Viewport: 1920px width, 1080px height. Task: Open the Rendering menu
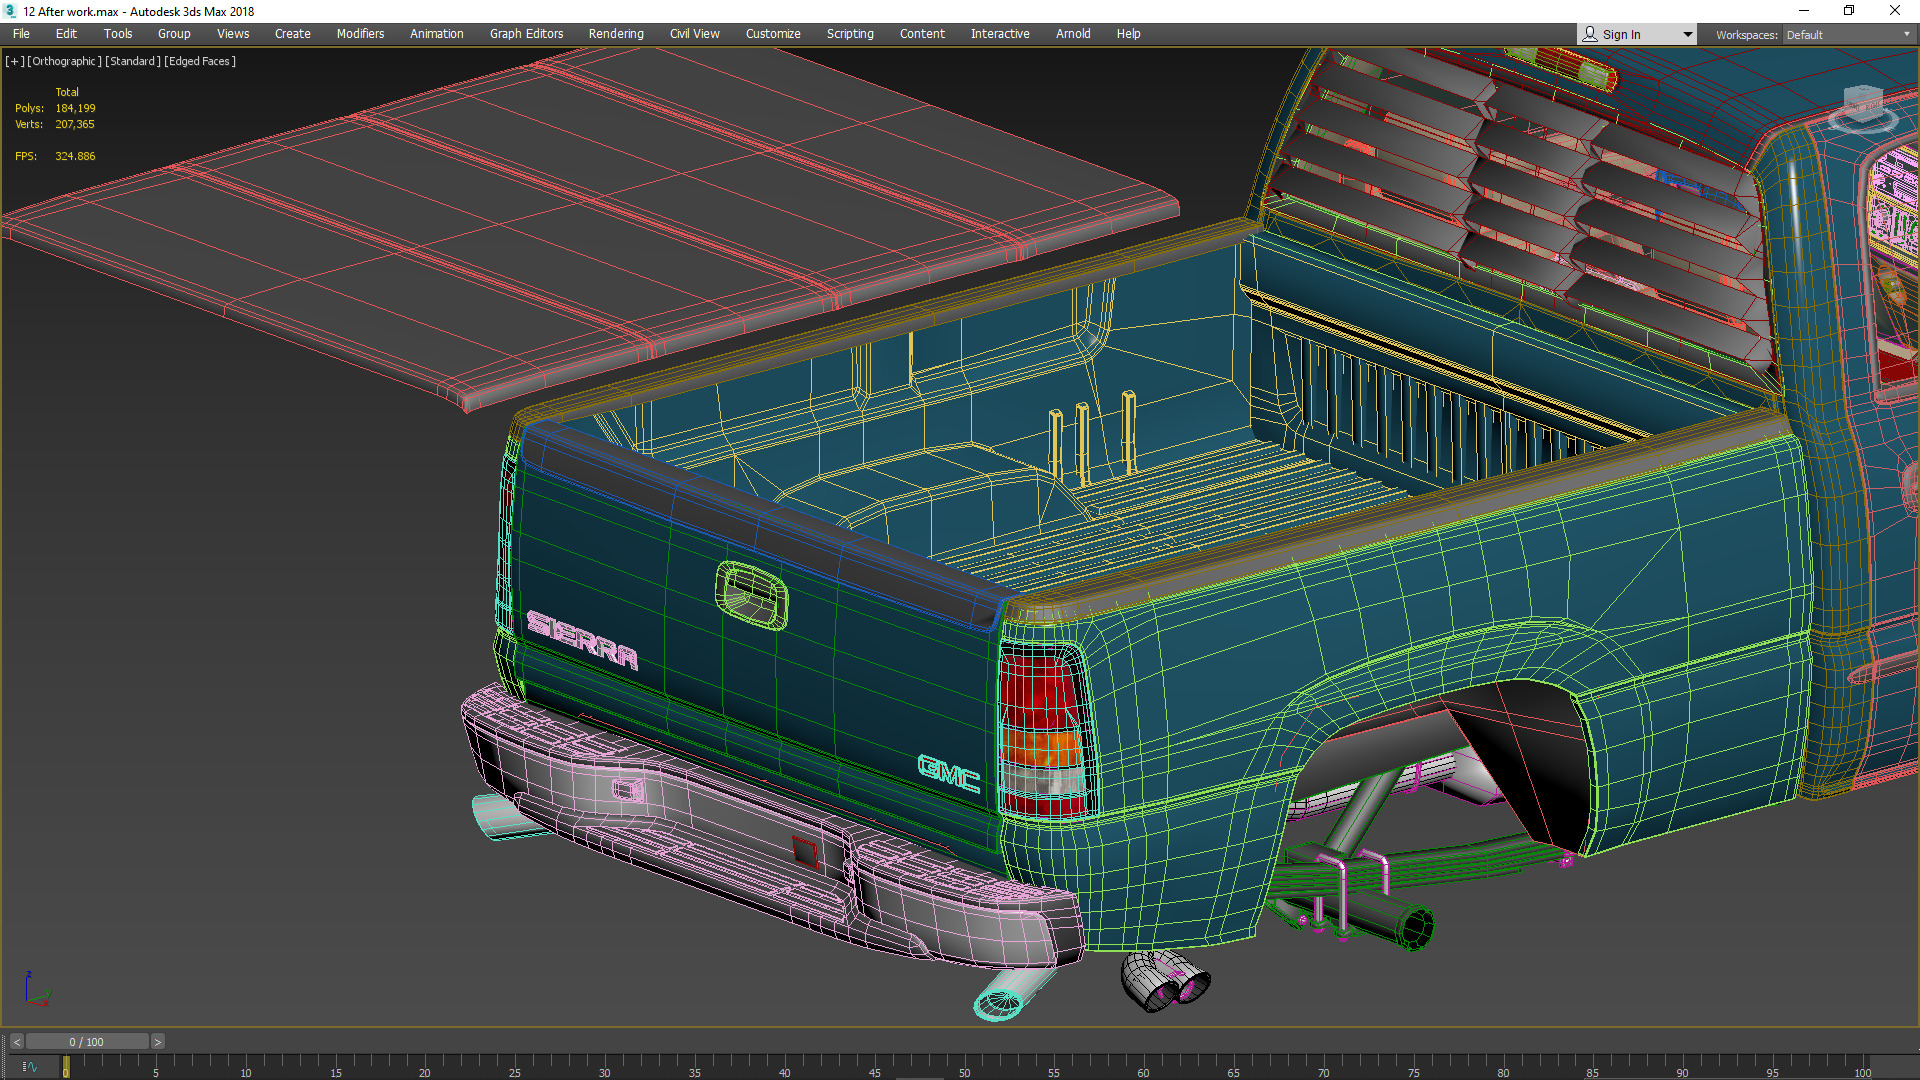click(615, 34)
